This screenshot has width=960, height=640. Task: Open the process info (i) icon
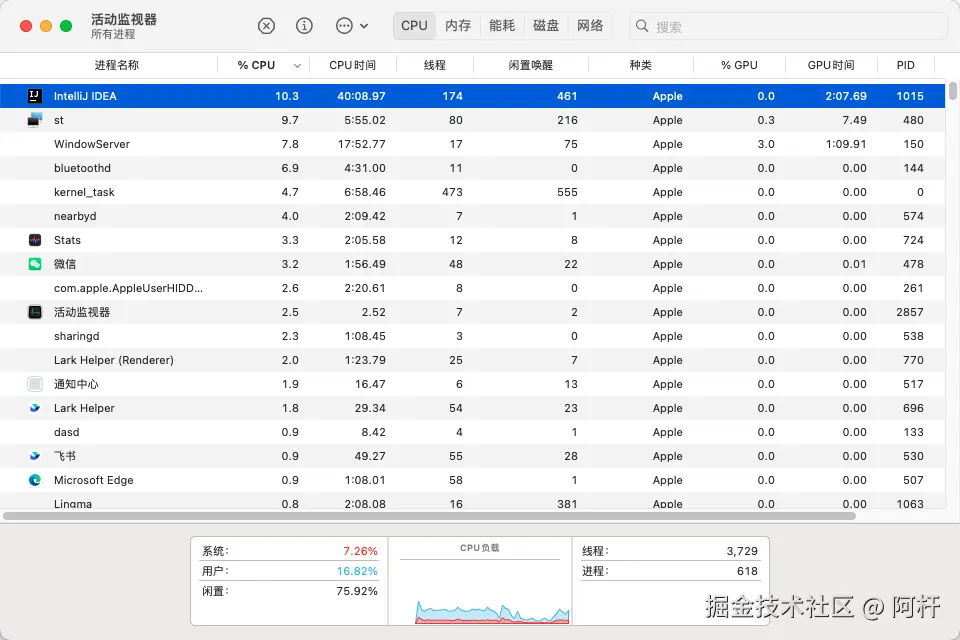[304, 26]
